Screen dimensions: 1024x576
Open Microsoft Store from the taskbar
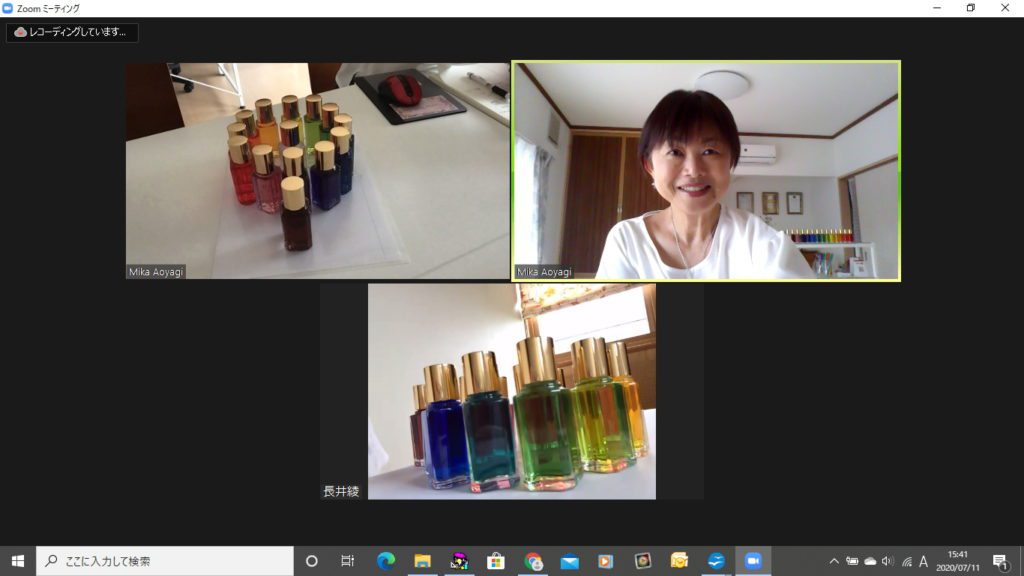[495, 561]
